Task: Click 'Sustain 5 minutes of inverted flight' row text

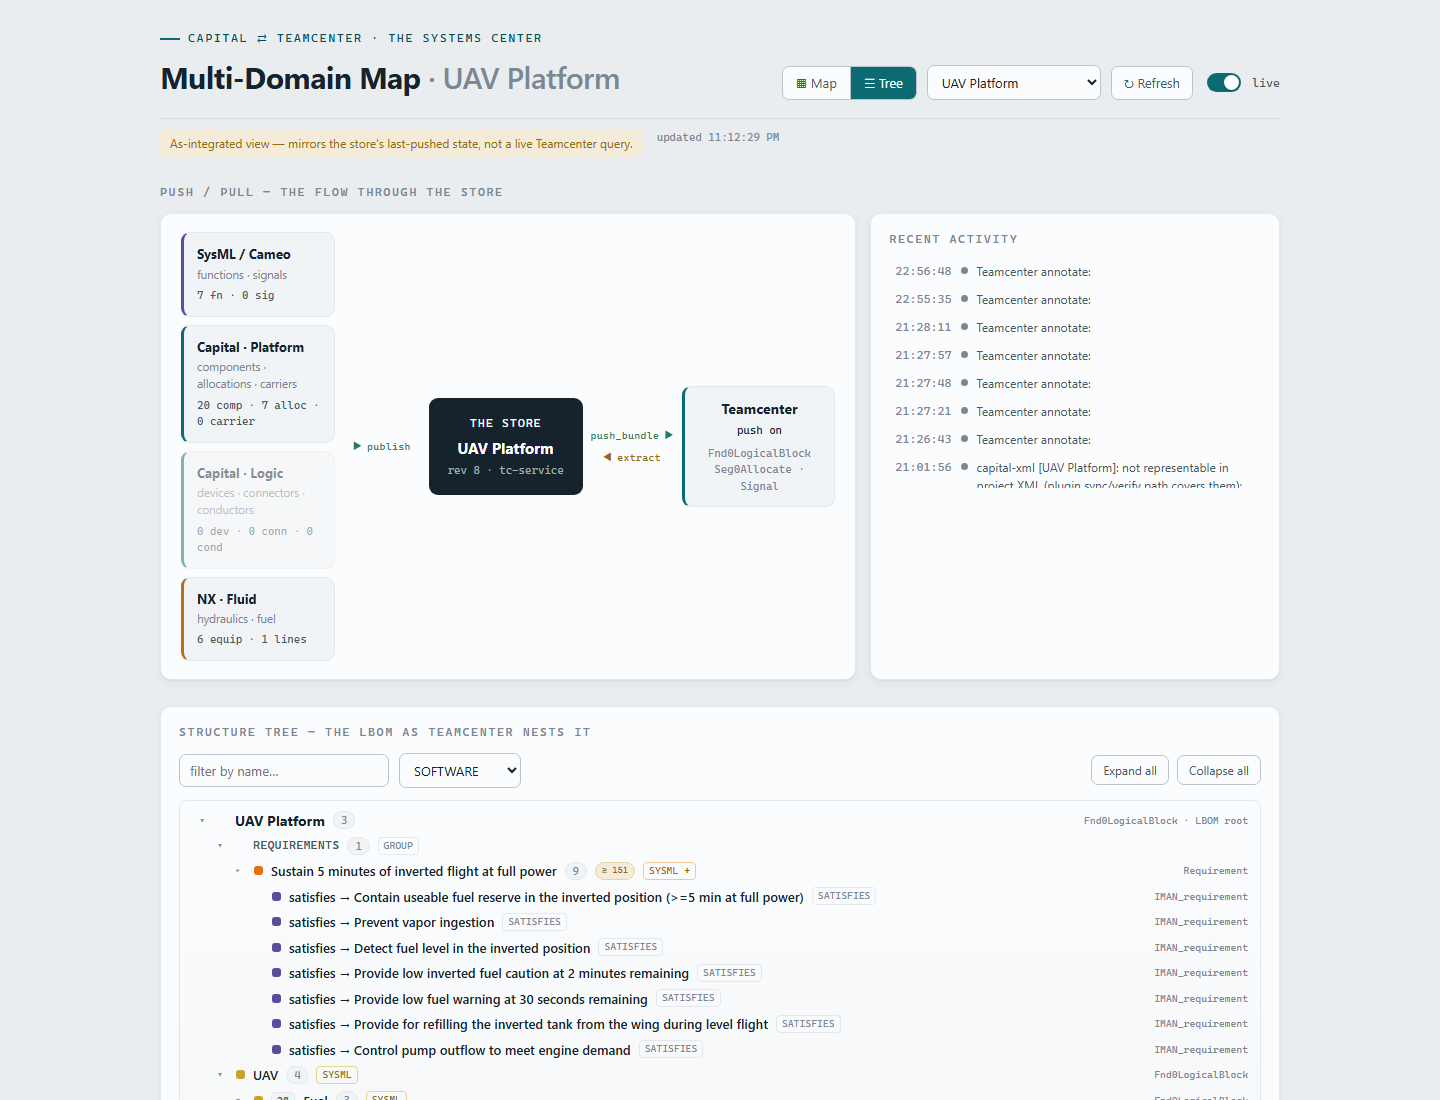Action: tap(414, 871)
